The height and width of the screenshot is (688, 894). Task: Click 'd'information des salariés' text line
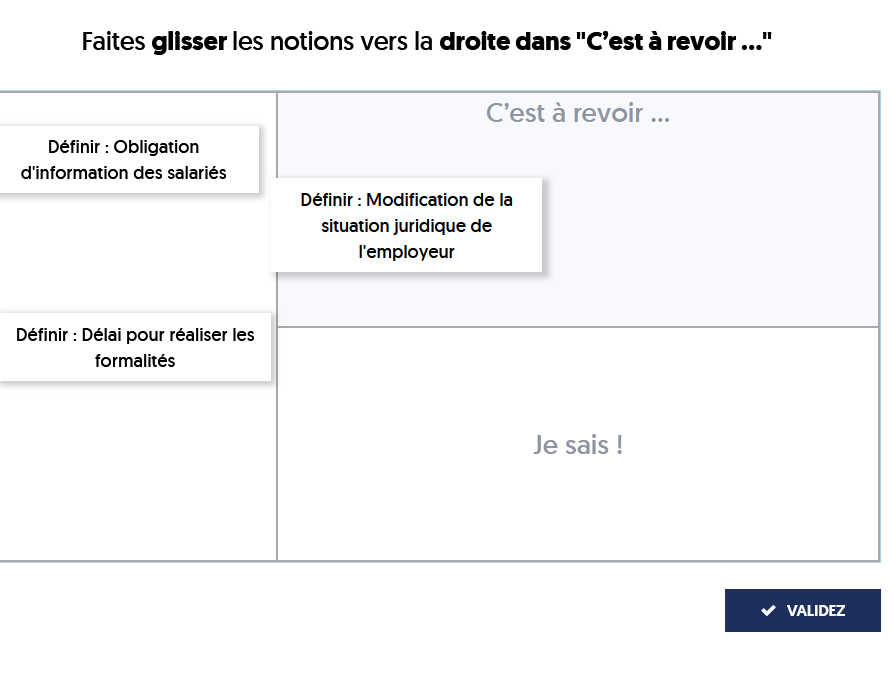click(124, 173)
